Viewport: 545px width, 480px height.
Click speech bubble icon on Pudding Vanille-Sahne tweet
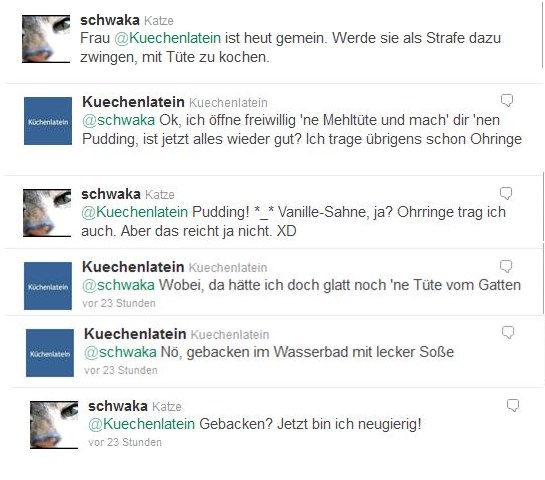[506, 193]
